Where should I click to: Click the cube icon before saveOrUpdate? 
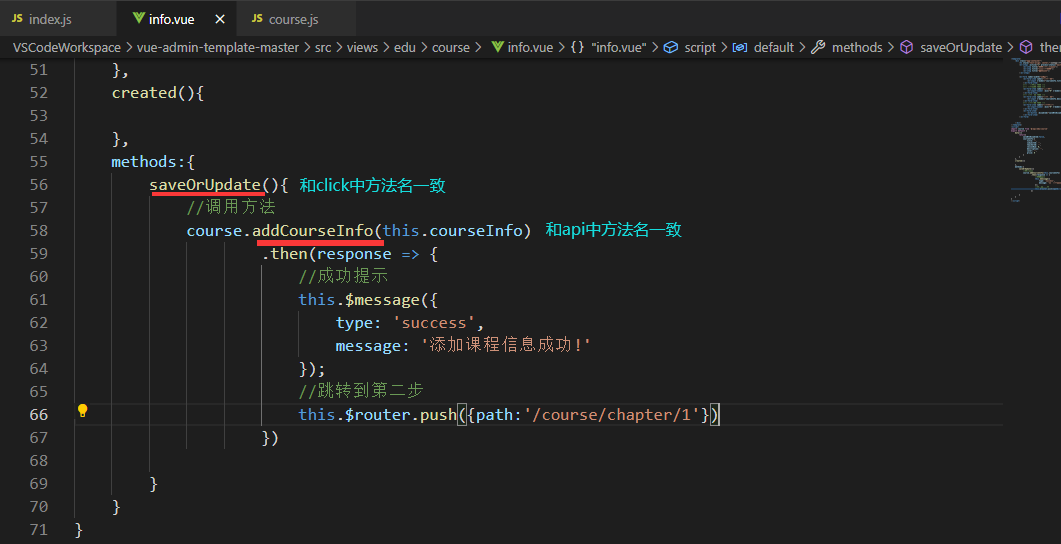pyautogui.click(x=907, y=47)
